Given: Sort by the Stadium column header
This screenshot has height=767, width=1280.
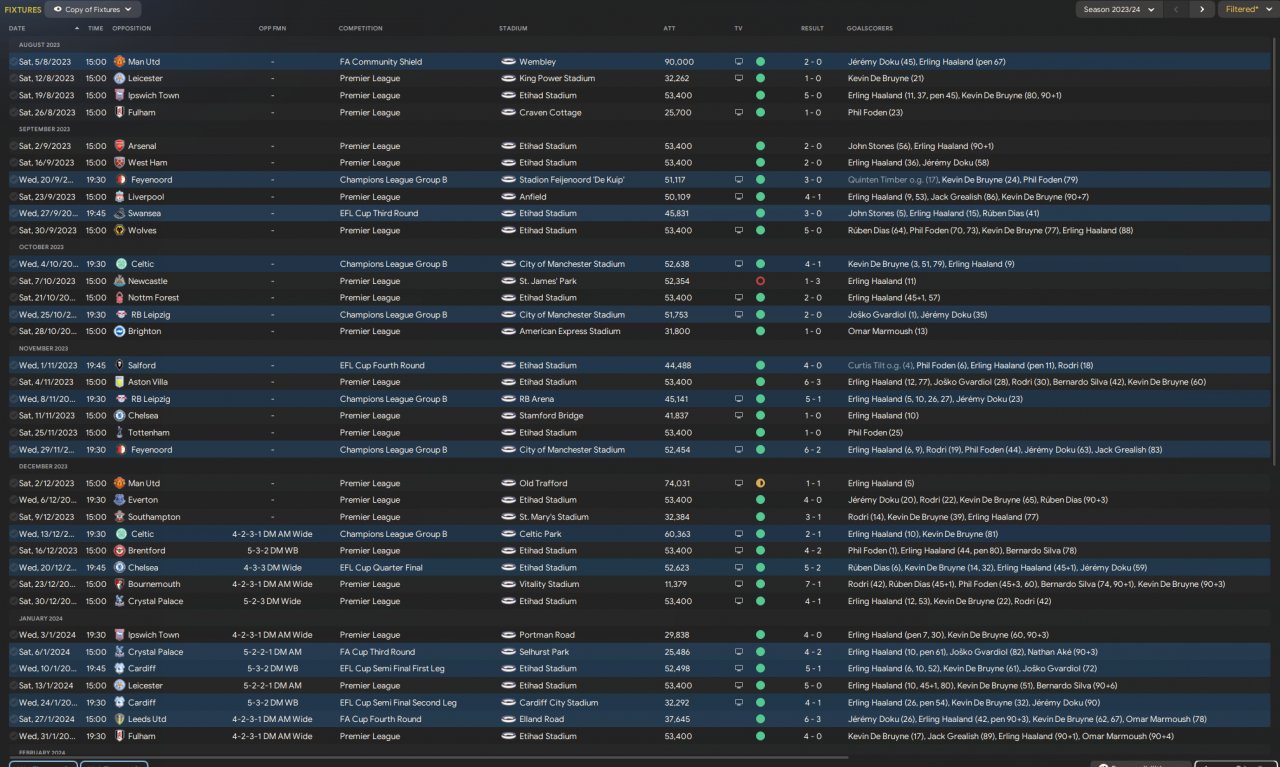Looking at the screenshot, I should (513, 28).
